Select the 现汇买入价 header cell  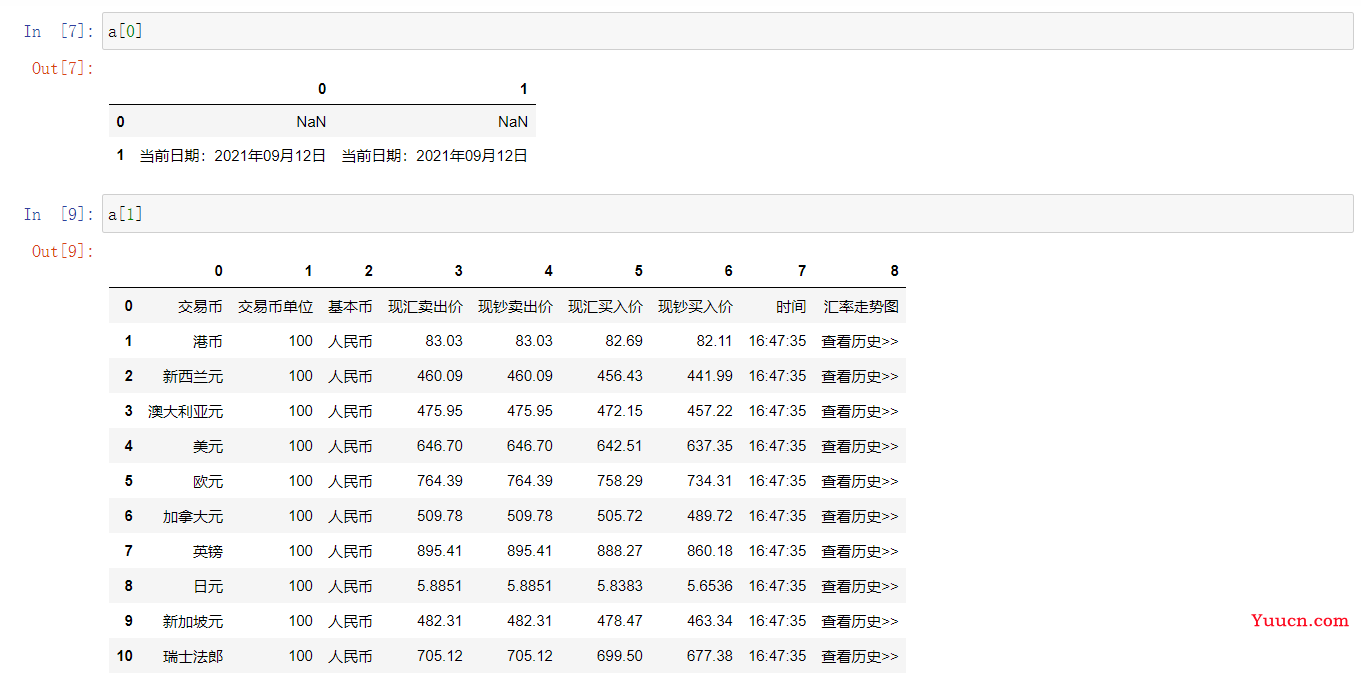click(x=605, y=306)
